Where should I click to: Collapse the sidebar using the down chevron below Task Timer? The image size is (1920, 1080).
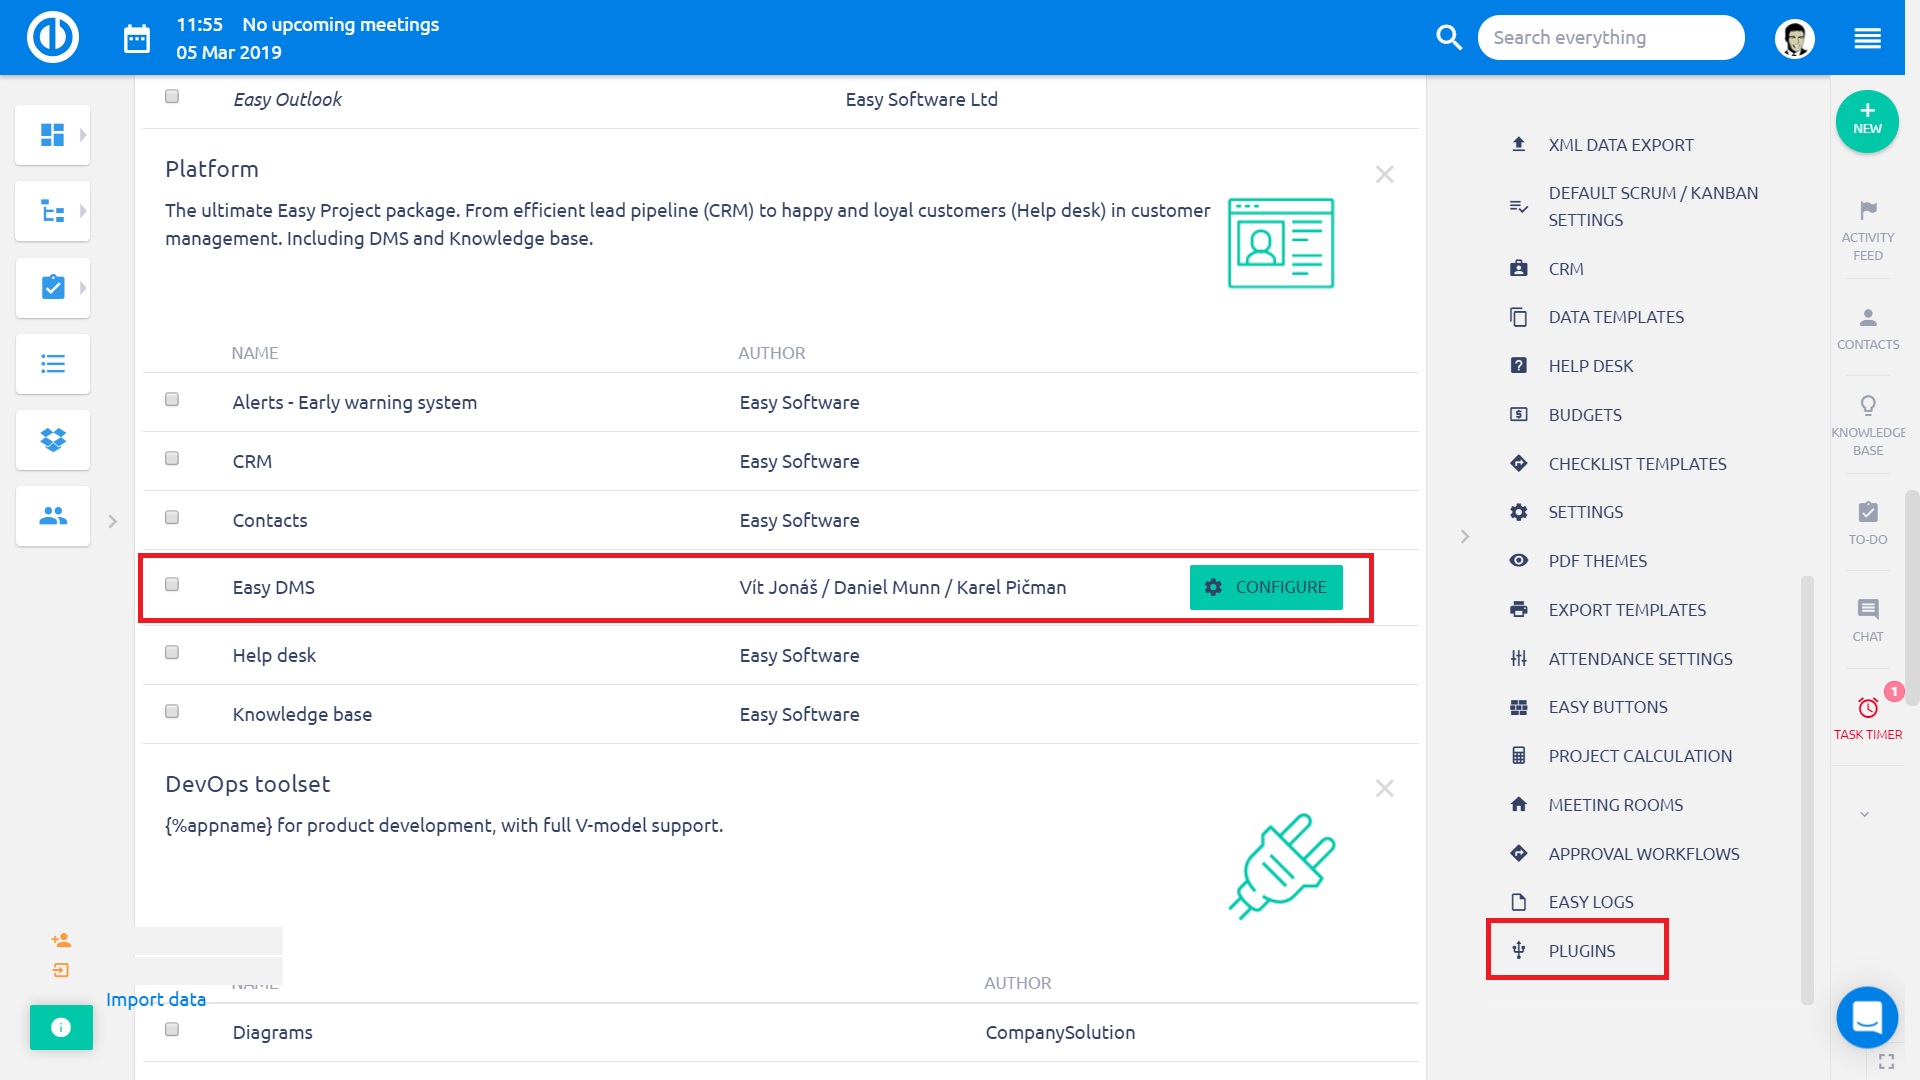(x=1866, y=812)
